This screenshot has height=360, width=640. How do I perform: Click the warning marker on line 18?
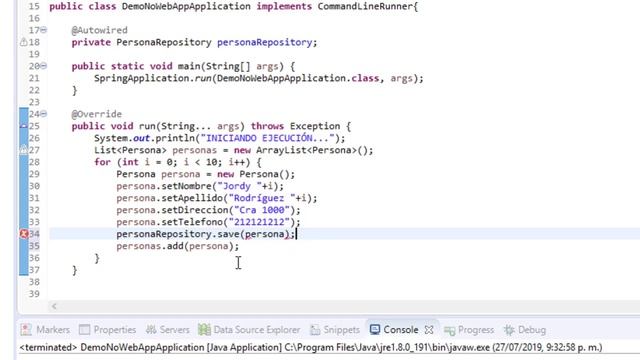point(24,42)
